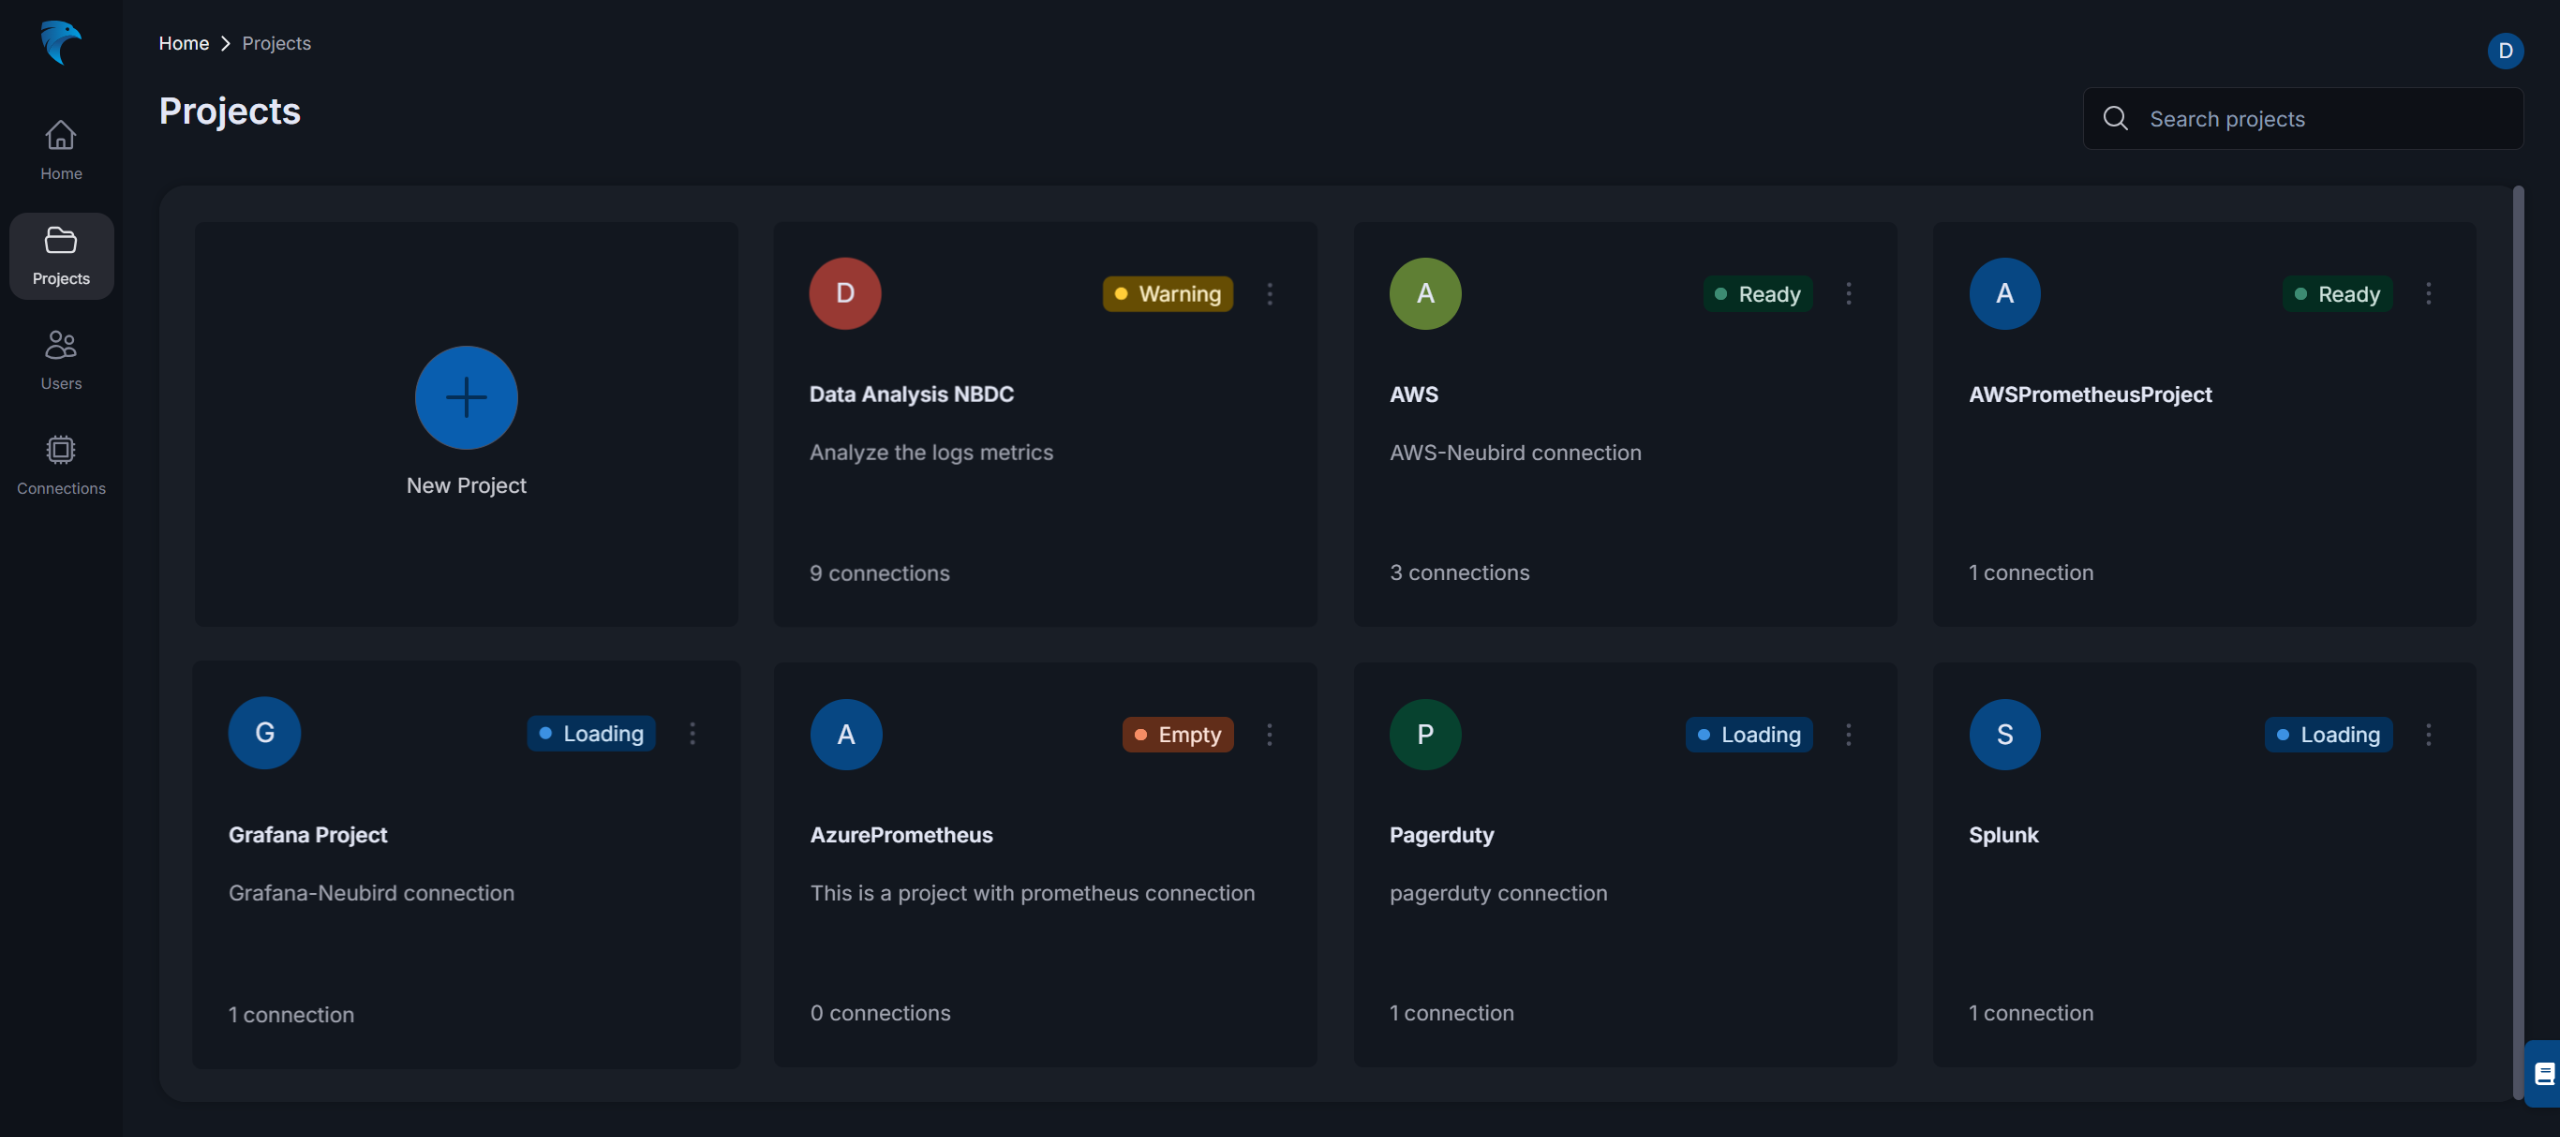Viewport: 2560px width, 1137px height.
Task: Open options menu for Data Analysis NBDC
Action: 1270,294
